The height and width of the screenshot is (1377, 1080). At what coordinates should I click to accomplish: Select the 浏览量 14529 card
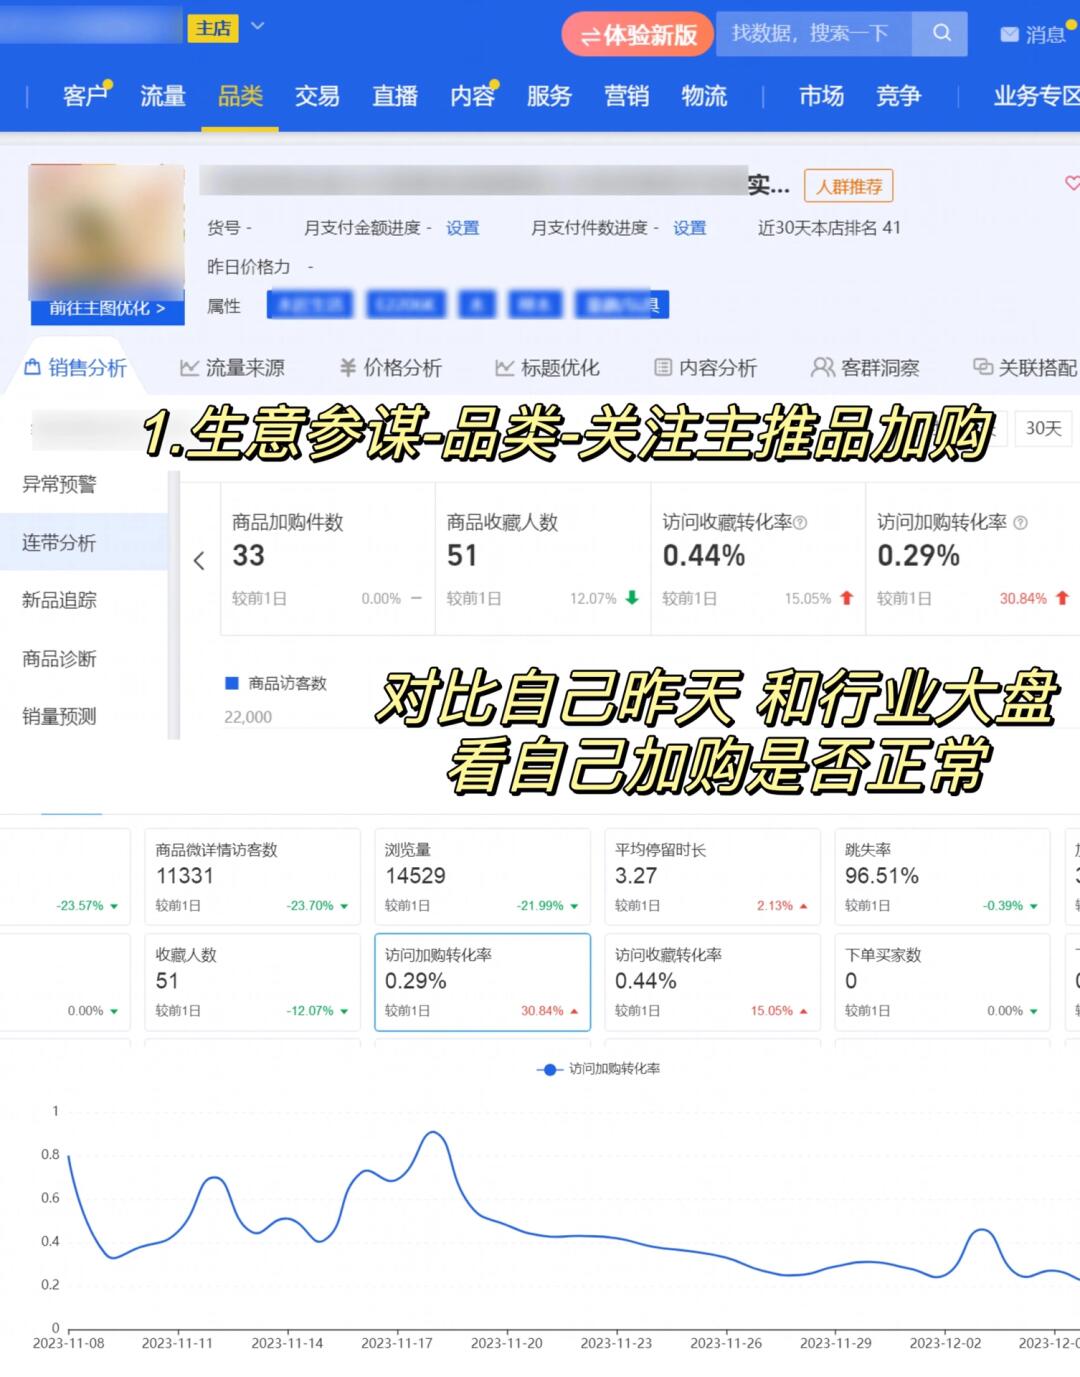482,876
